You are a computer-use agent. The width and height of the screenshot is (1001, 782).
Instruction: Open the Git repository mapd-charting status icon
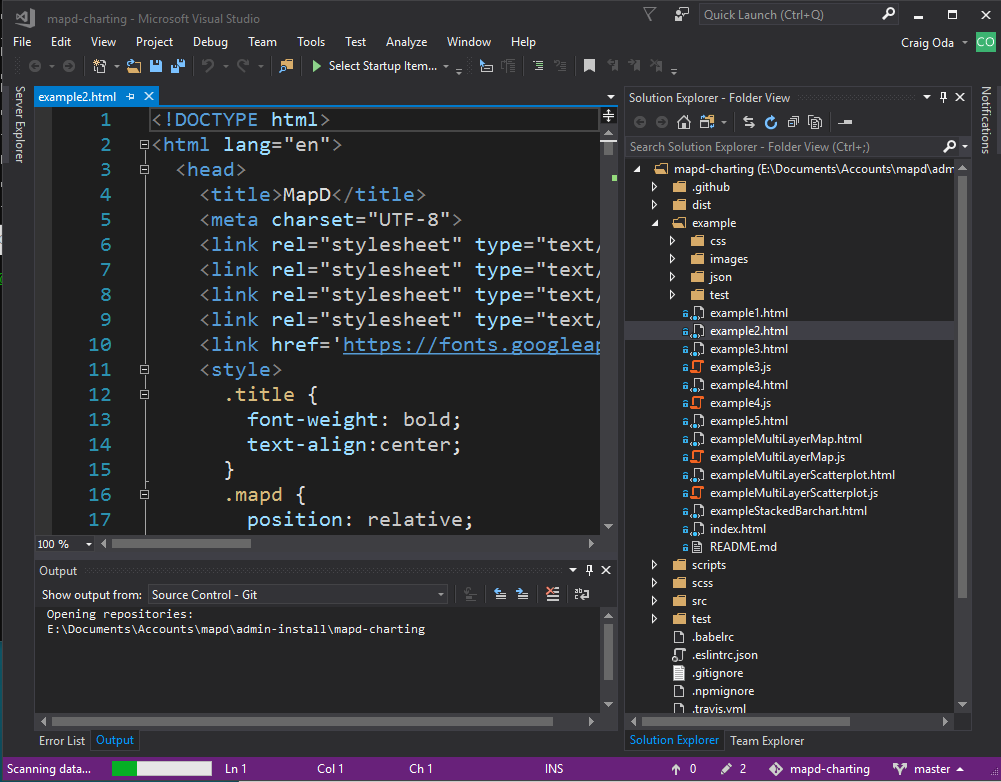click(x=776, y=769)
